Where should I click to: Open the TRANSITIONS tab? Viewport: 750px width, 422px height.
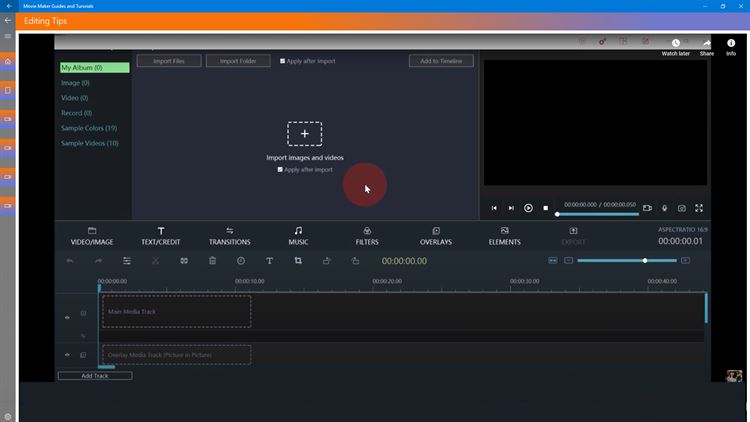(230, 236)
